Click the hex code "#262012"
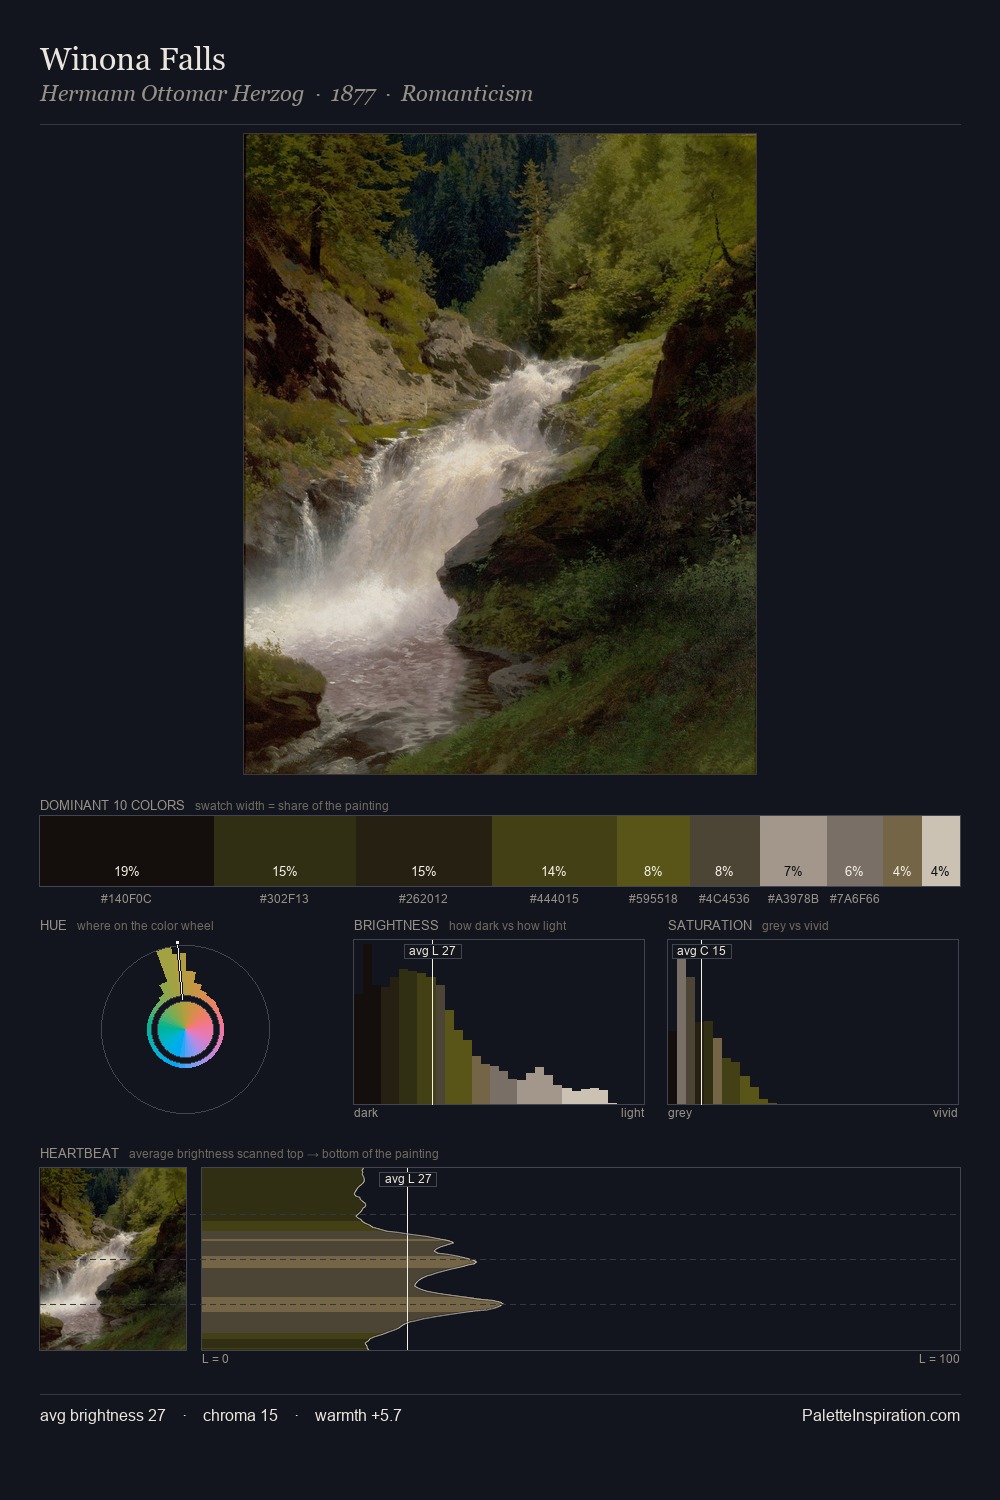 click(424, 899)
